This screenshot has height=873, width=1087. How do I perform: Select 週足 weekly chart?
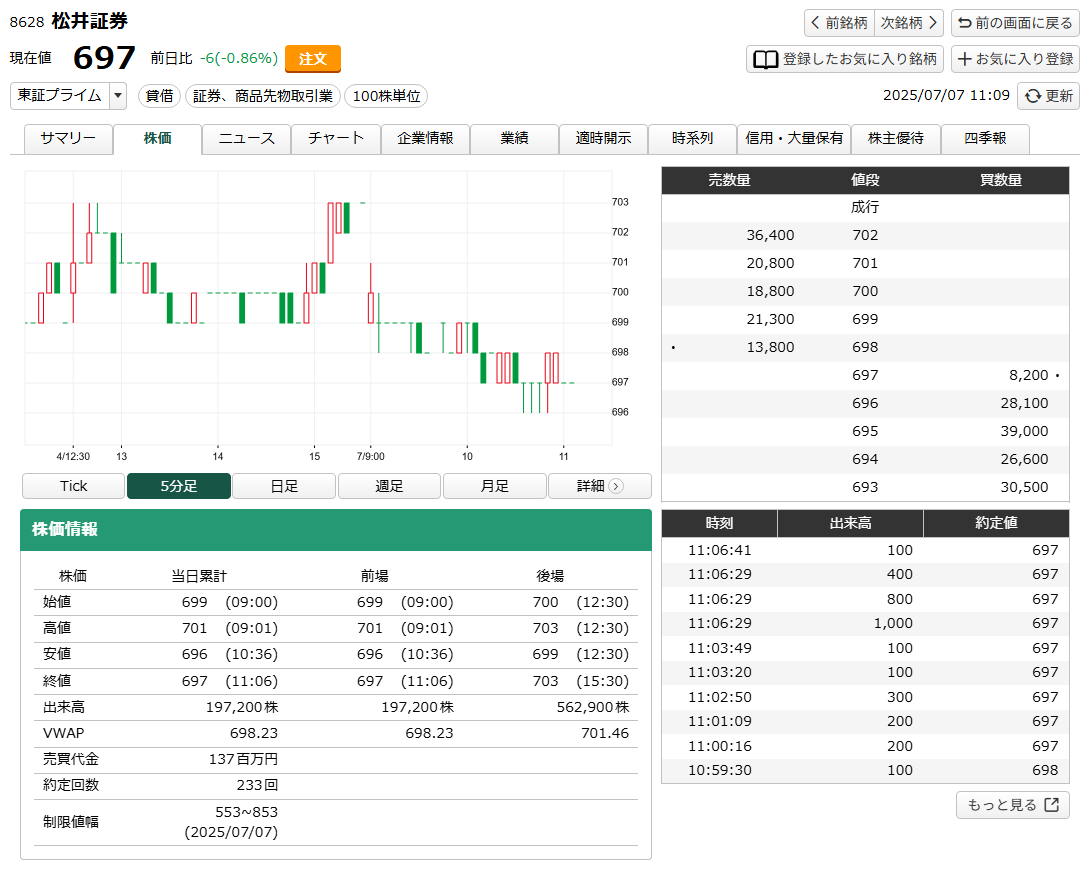pos(389,486)
